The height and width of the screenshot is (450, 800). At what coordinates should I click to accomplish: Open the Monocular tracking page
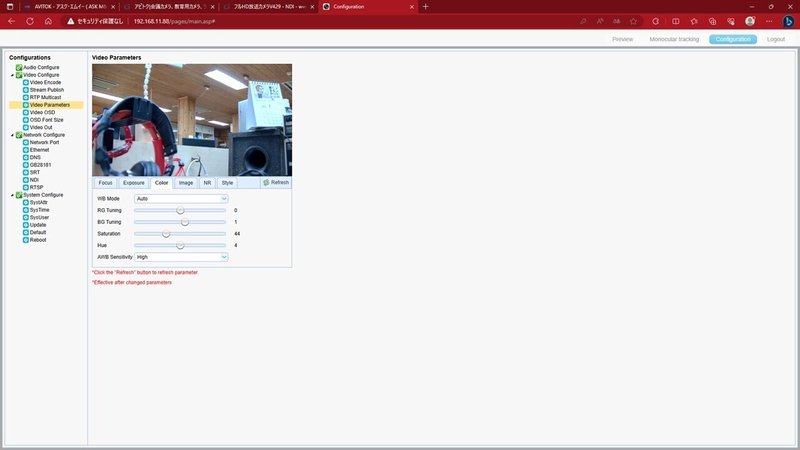click(x=674, y=39)
